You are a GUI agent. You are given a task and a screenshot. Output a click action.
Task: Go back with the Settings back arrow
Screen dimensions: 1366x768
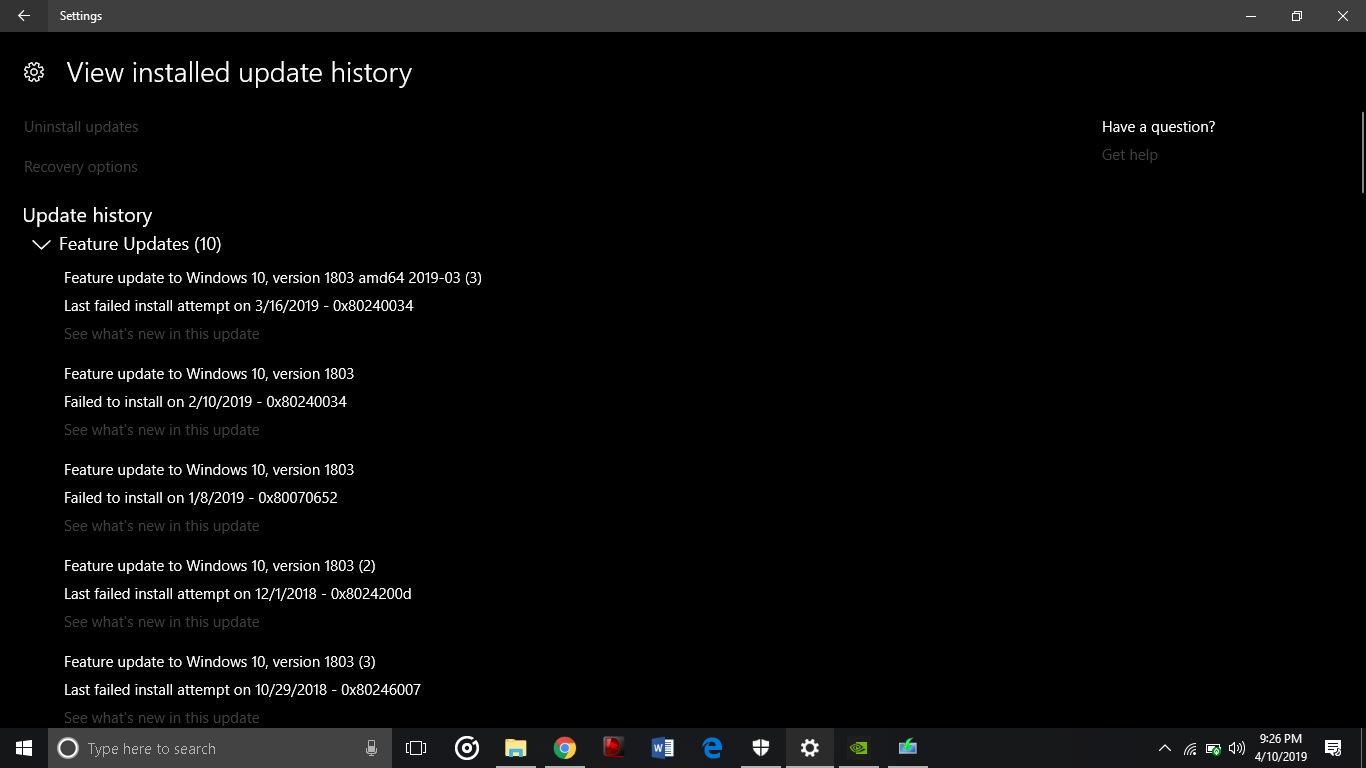(24, 16)
